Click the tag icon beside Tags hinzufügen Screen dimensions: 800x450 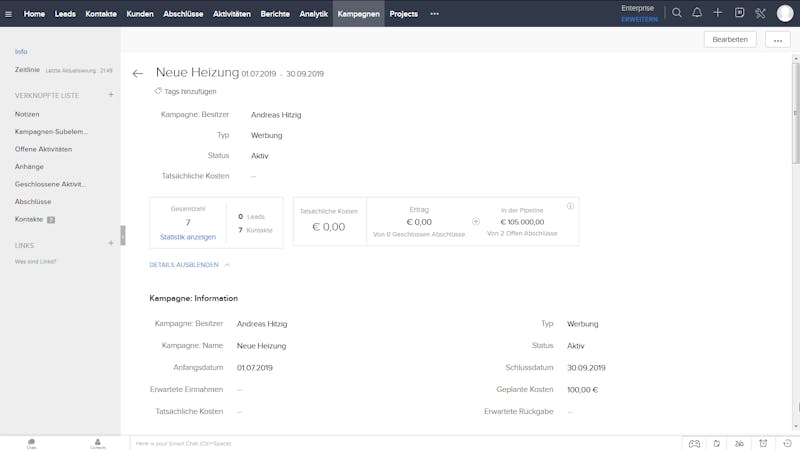pos(158,91)
